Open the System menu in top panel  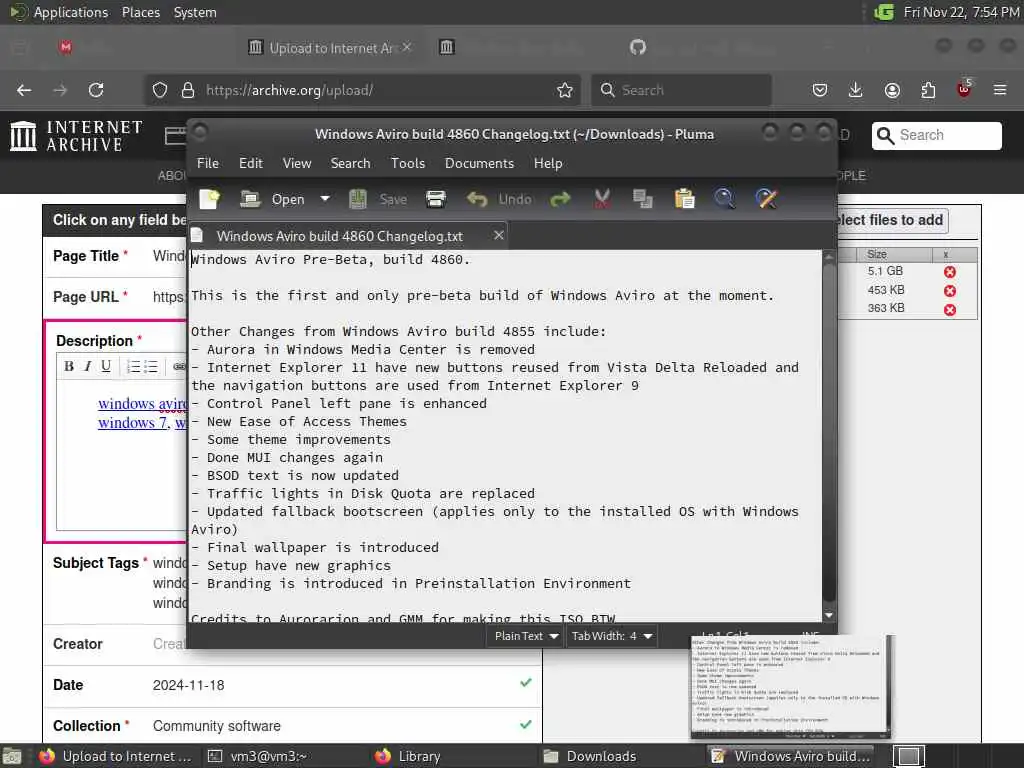pyautogui.click(x=195, y=12)
